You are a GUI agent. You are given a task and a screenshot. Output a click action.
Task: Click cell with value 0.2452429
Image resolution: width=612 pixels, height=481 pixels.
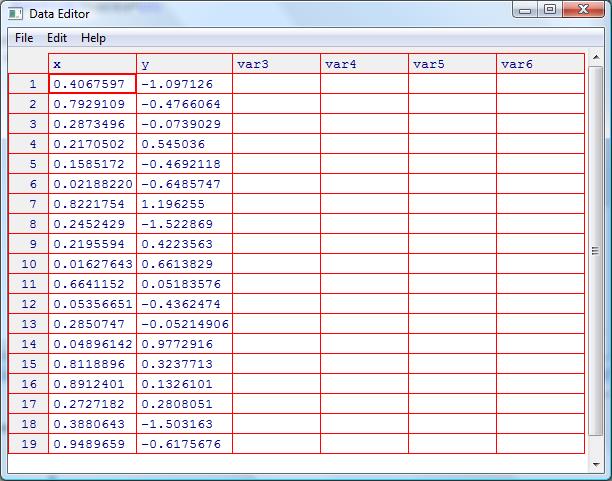point(93,224)
